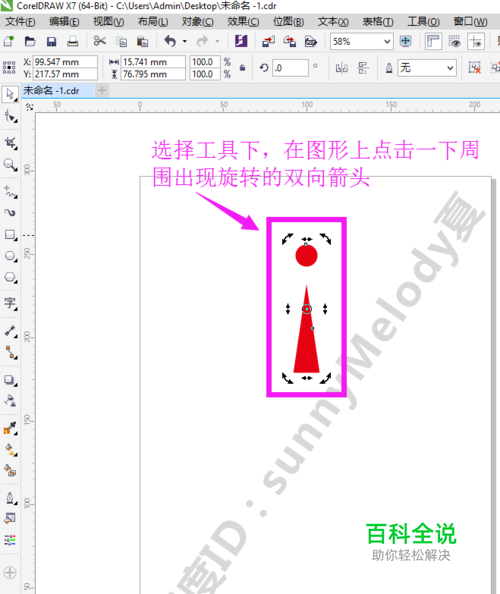The width and height of the screenshot is (500, 594).
Task: Click the quick customize plus button
Action: click(x=10, y=572)
